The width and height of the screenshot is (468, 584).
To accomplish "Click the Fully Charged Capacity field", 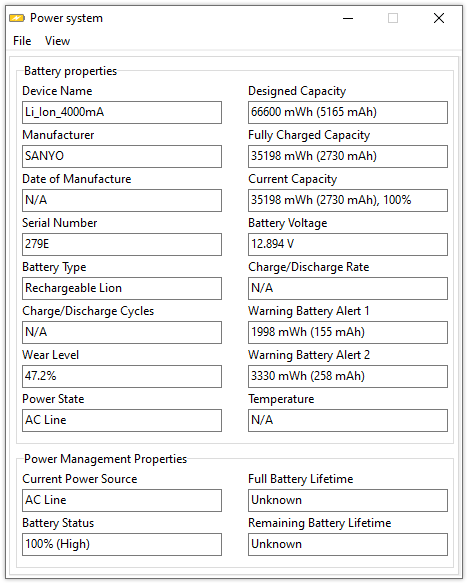I will pyautogui.click(x=348, y=156).
